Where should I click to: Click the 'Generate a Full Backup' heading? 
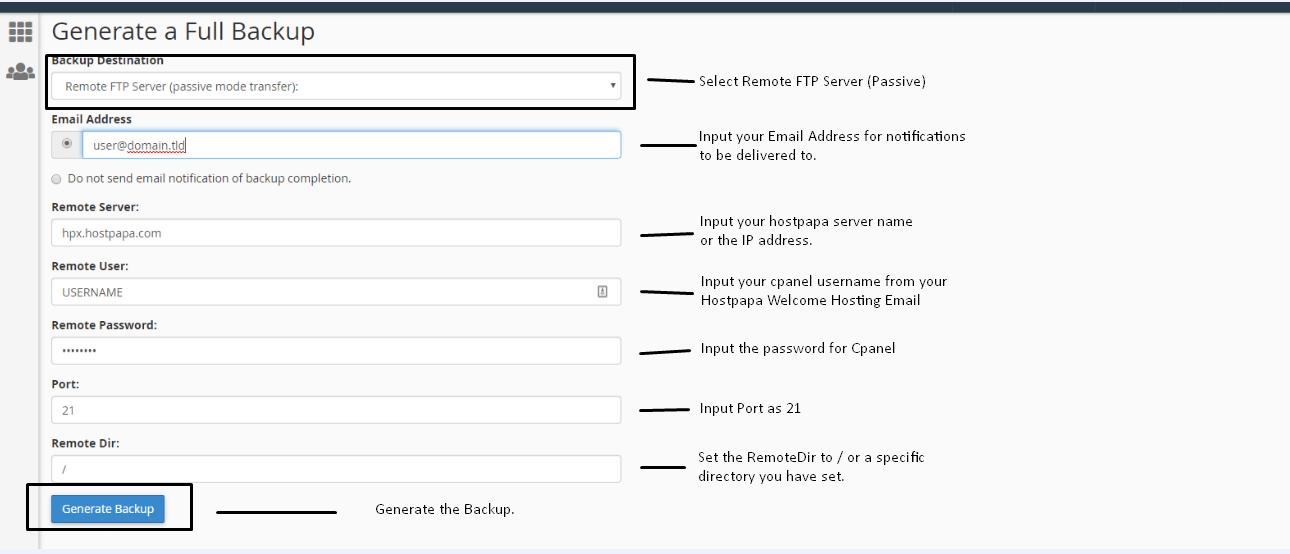click(183, 31)
